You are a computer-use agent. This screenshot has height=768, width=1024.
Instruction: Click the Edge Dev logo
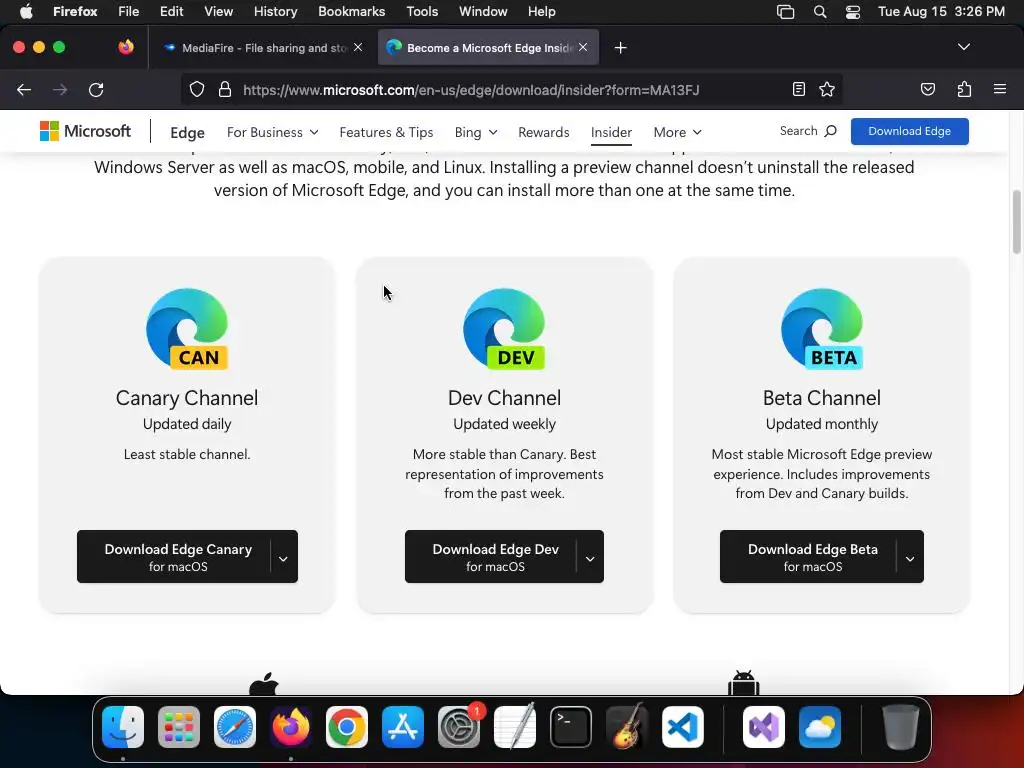point(504,329)
